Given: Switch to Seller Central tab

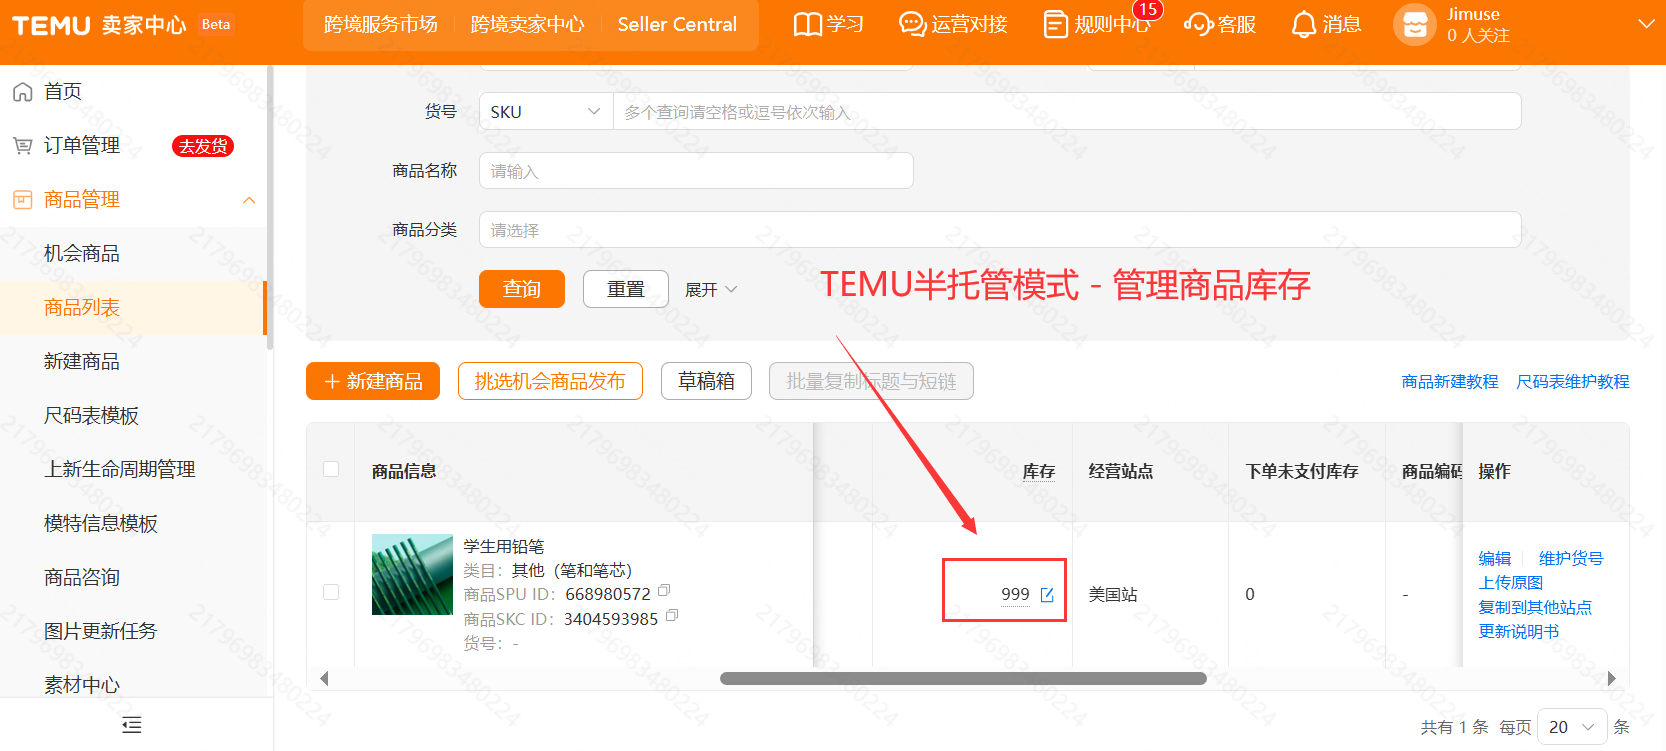Looking at the screenshot, I should click(677, 24).
